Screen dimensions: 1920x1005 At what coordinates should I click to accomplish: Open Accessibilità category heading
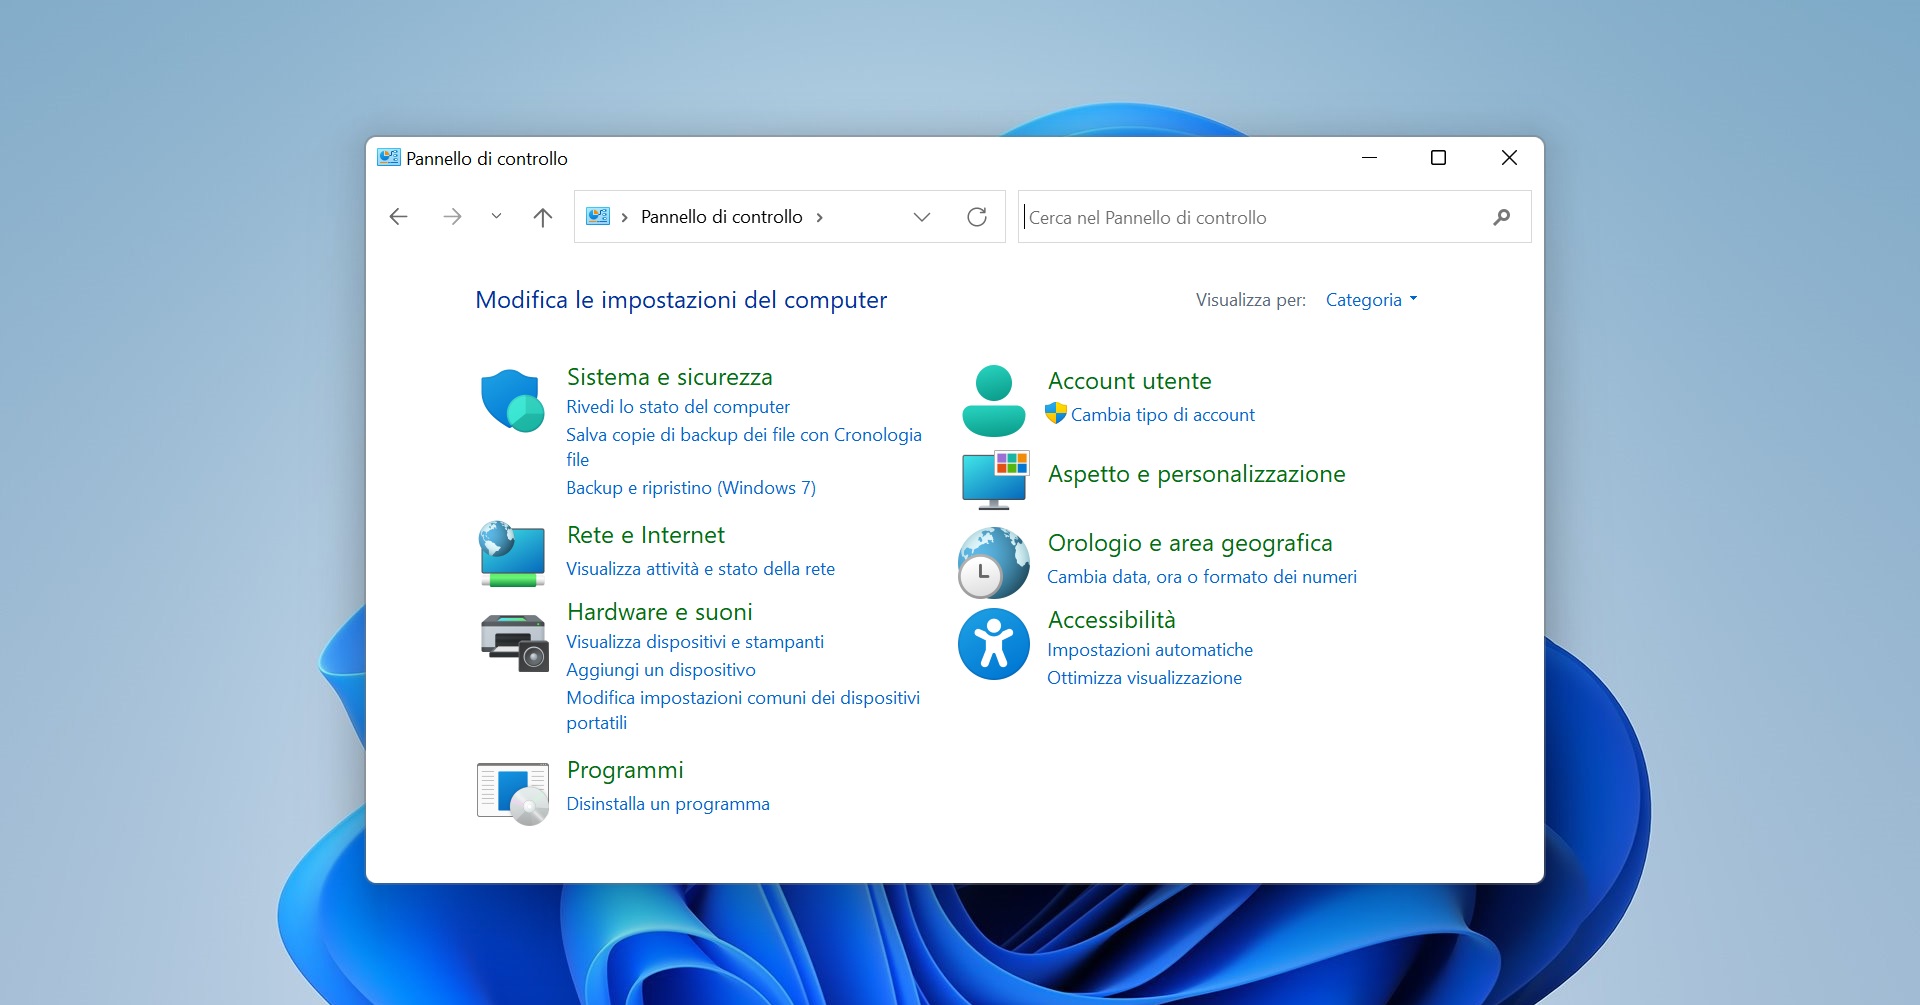point(1111,620)
